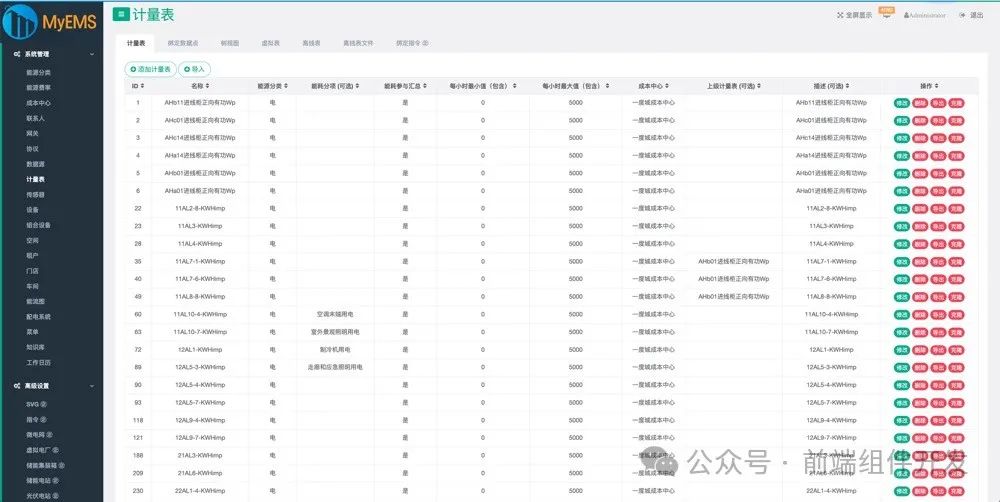Sort by the ID column arrows
Viewport: 1000px width, 502px height.
tap(142, 85)
